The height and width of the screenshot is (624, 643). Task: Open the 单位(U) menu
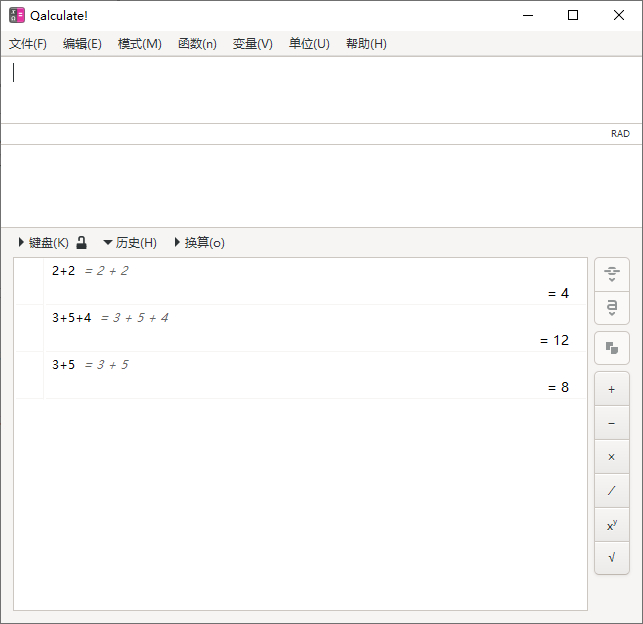[309, 44]
